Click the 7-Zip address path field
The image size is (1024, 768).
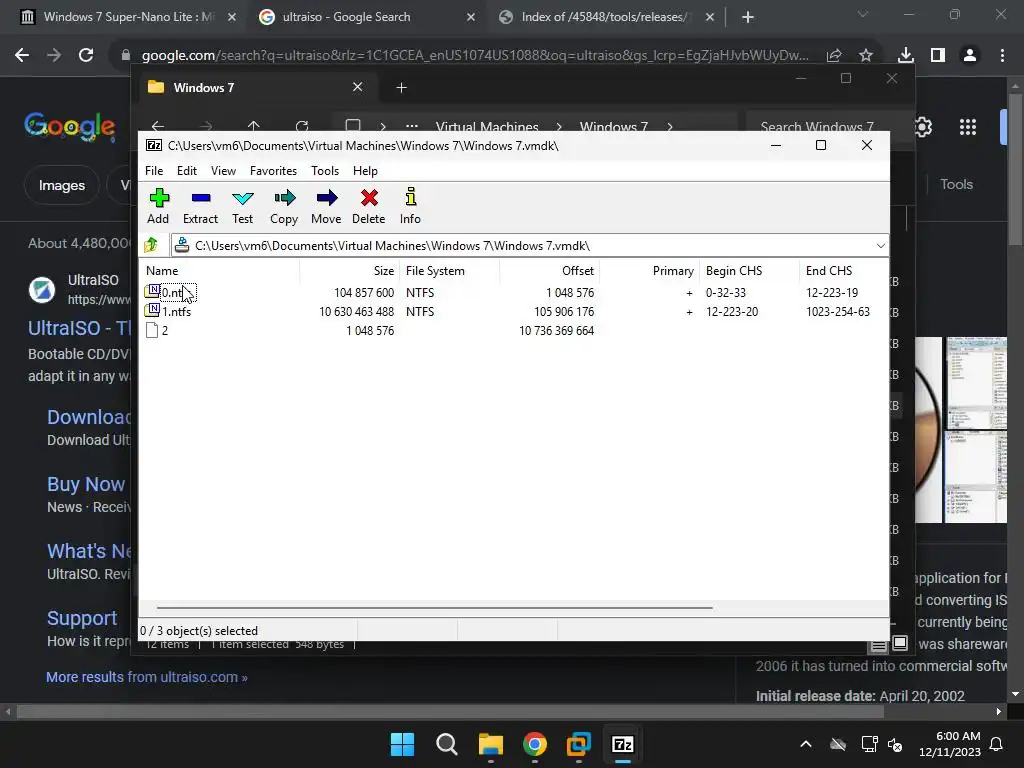[529, 246]
